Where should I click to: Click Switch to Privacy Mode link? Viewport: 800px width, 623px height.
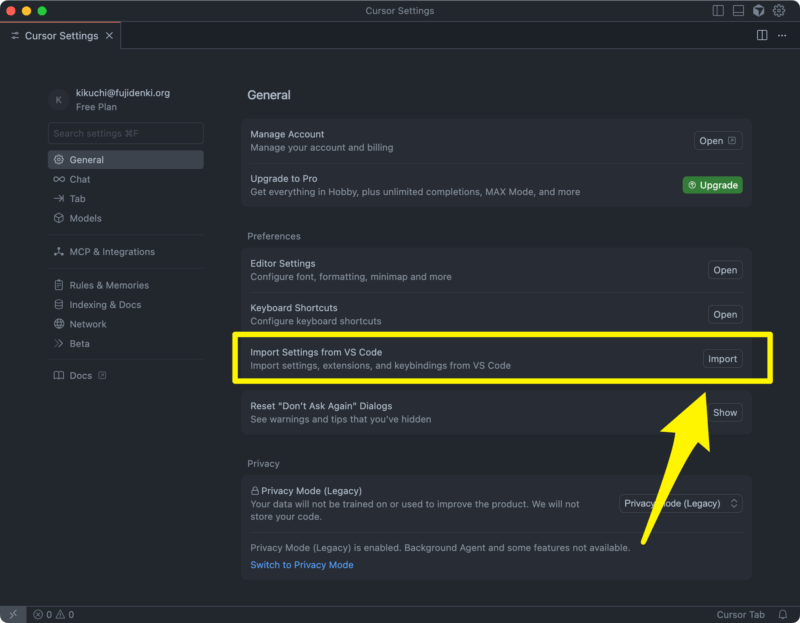[302, 565]
